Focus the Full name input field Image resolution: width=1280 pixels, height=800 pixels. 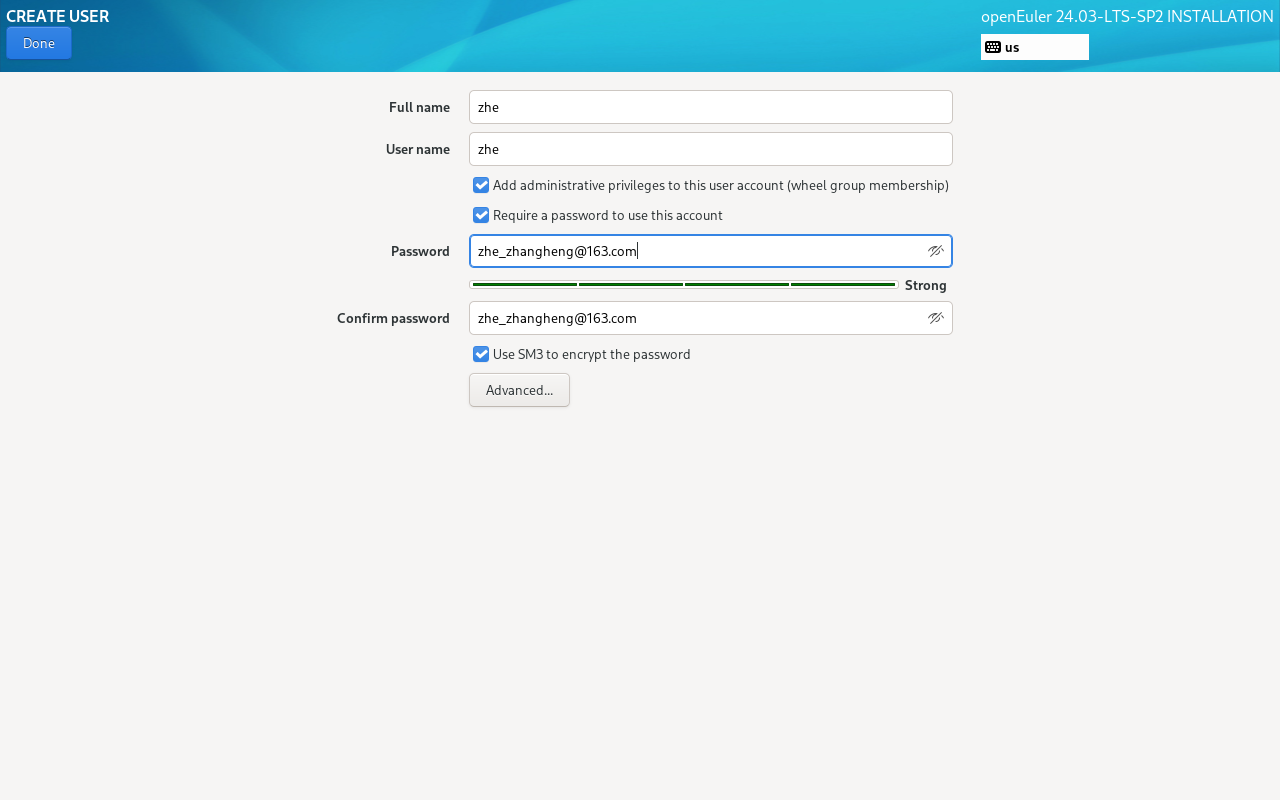click(x=710, y=107)
